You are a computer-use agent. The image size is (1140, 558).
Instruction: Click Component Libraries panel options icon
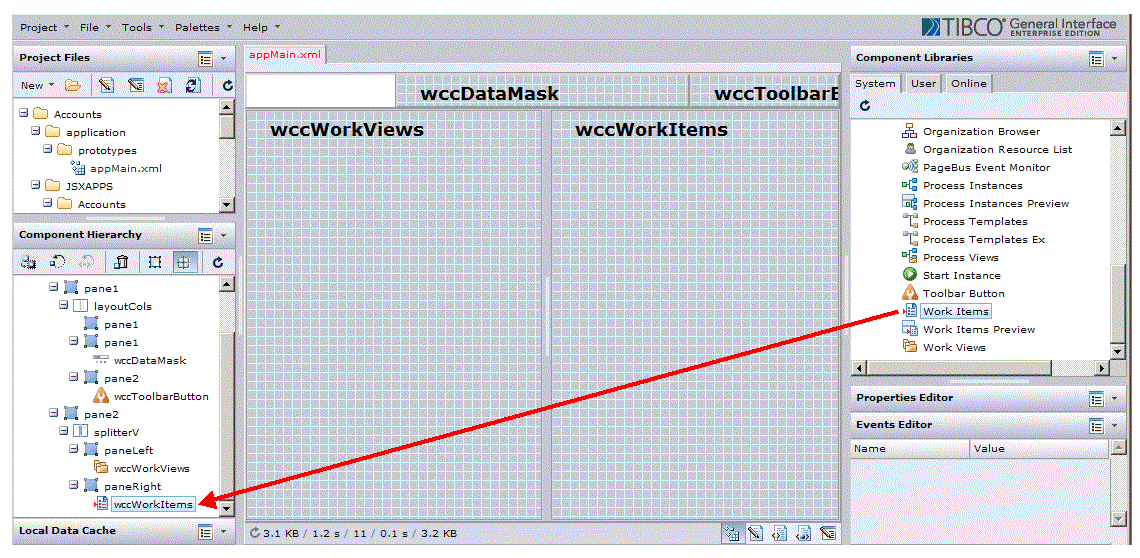point(1097,58)
